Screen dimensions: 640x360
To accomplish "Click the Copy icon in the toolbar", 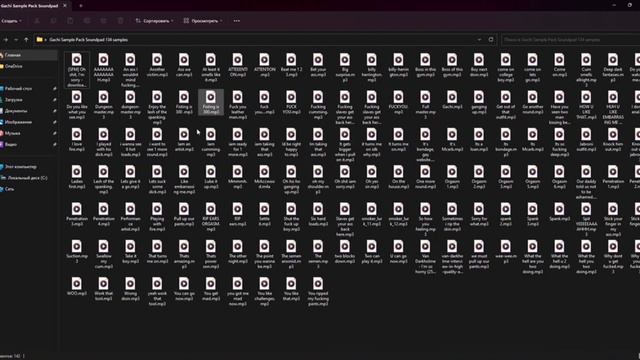I will [53, 21].
